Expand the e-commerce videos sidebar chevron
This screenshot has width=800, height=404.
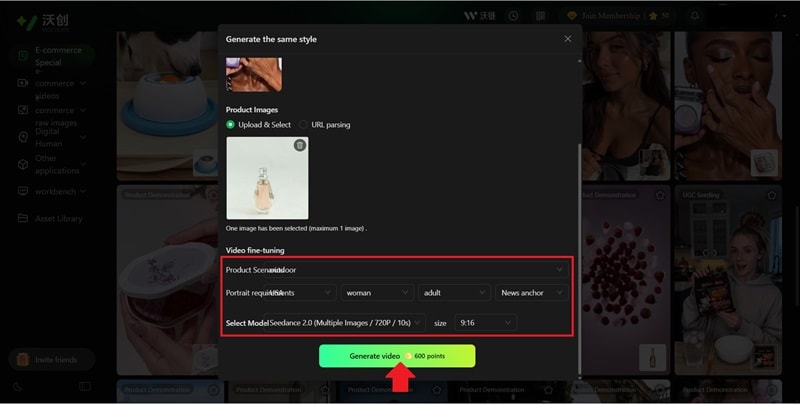(x=83, y=83)
